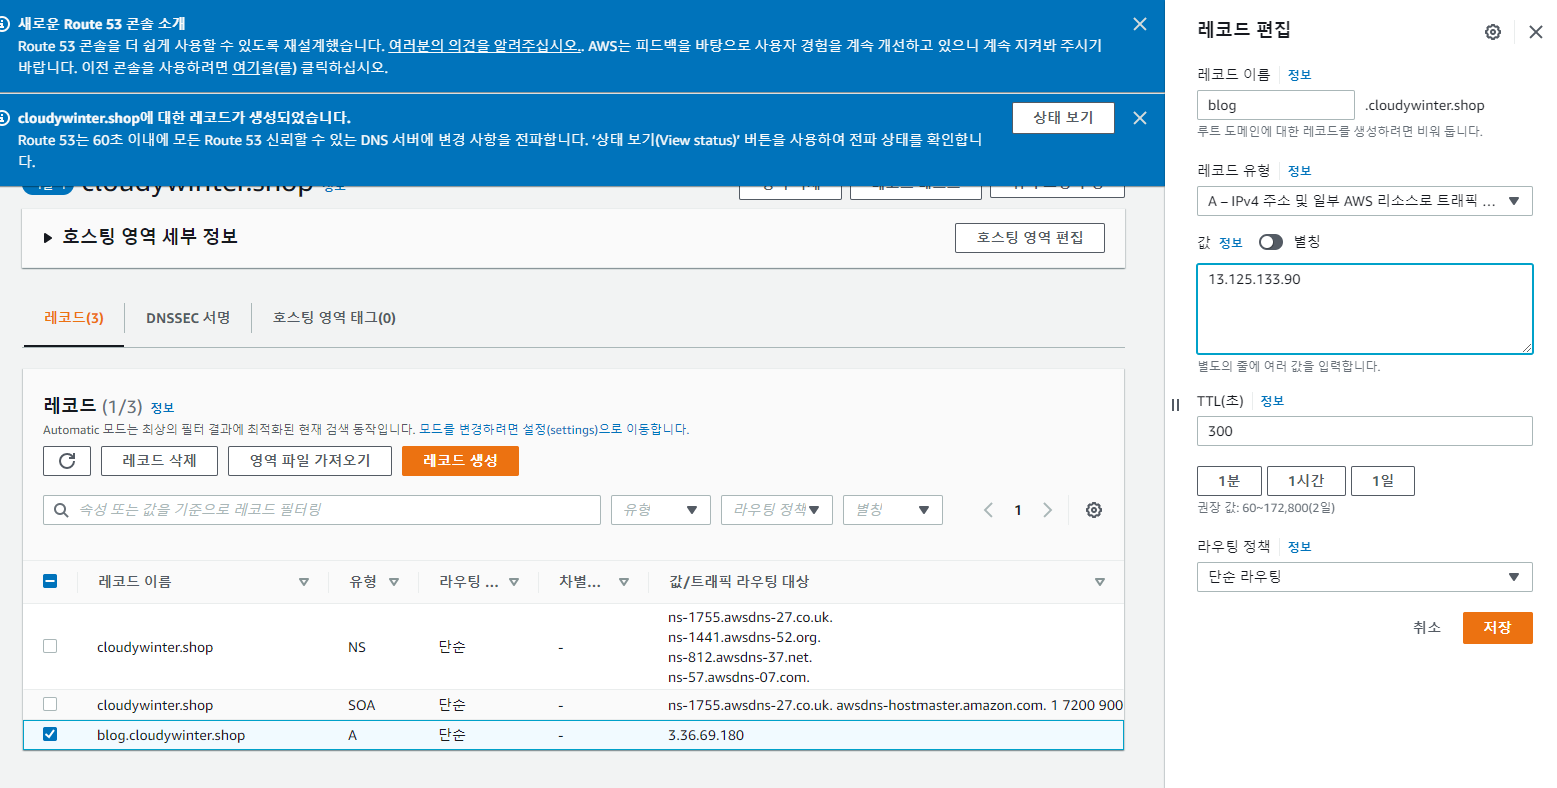This screenshot has height=788, width=1557.
Task: Click 정보 link next to 값
Action: 1231,243
